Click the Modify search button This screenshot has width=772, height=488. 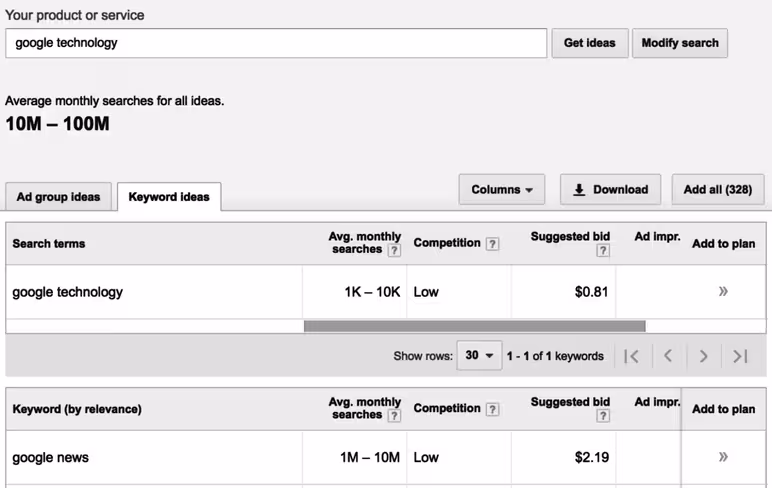[680, 43]
